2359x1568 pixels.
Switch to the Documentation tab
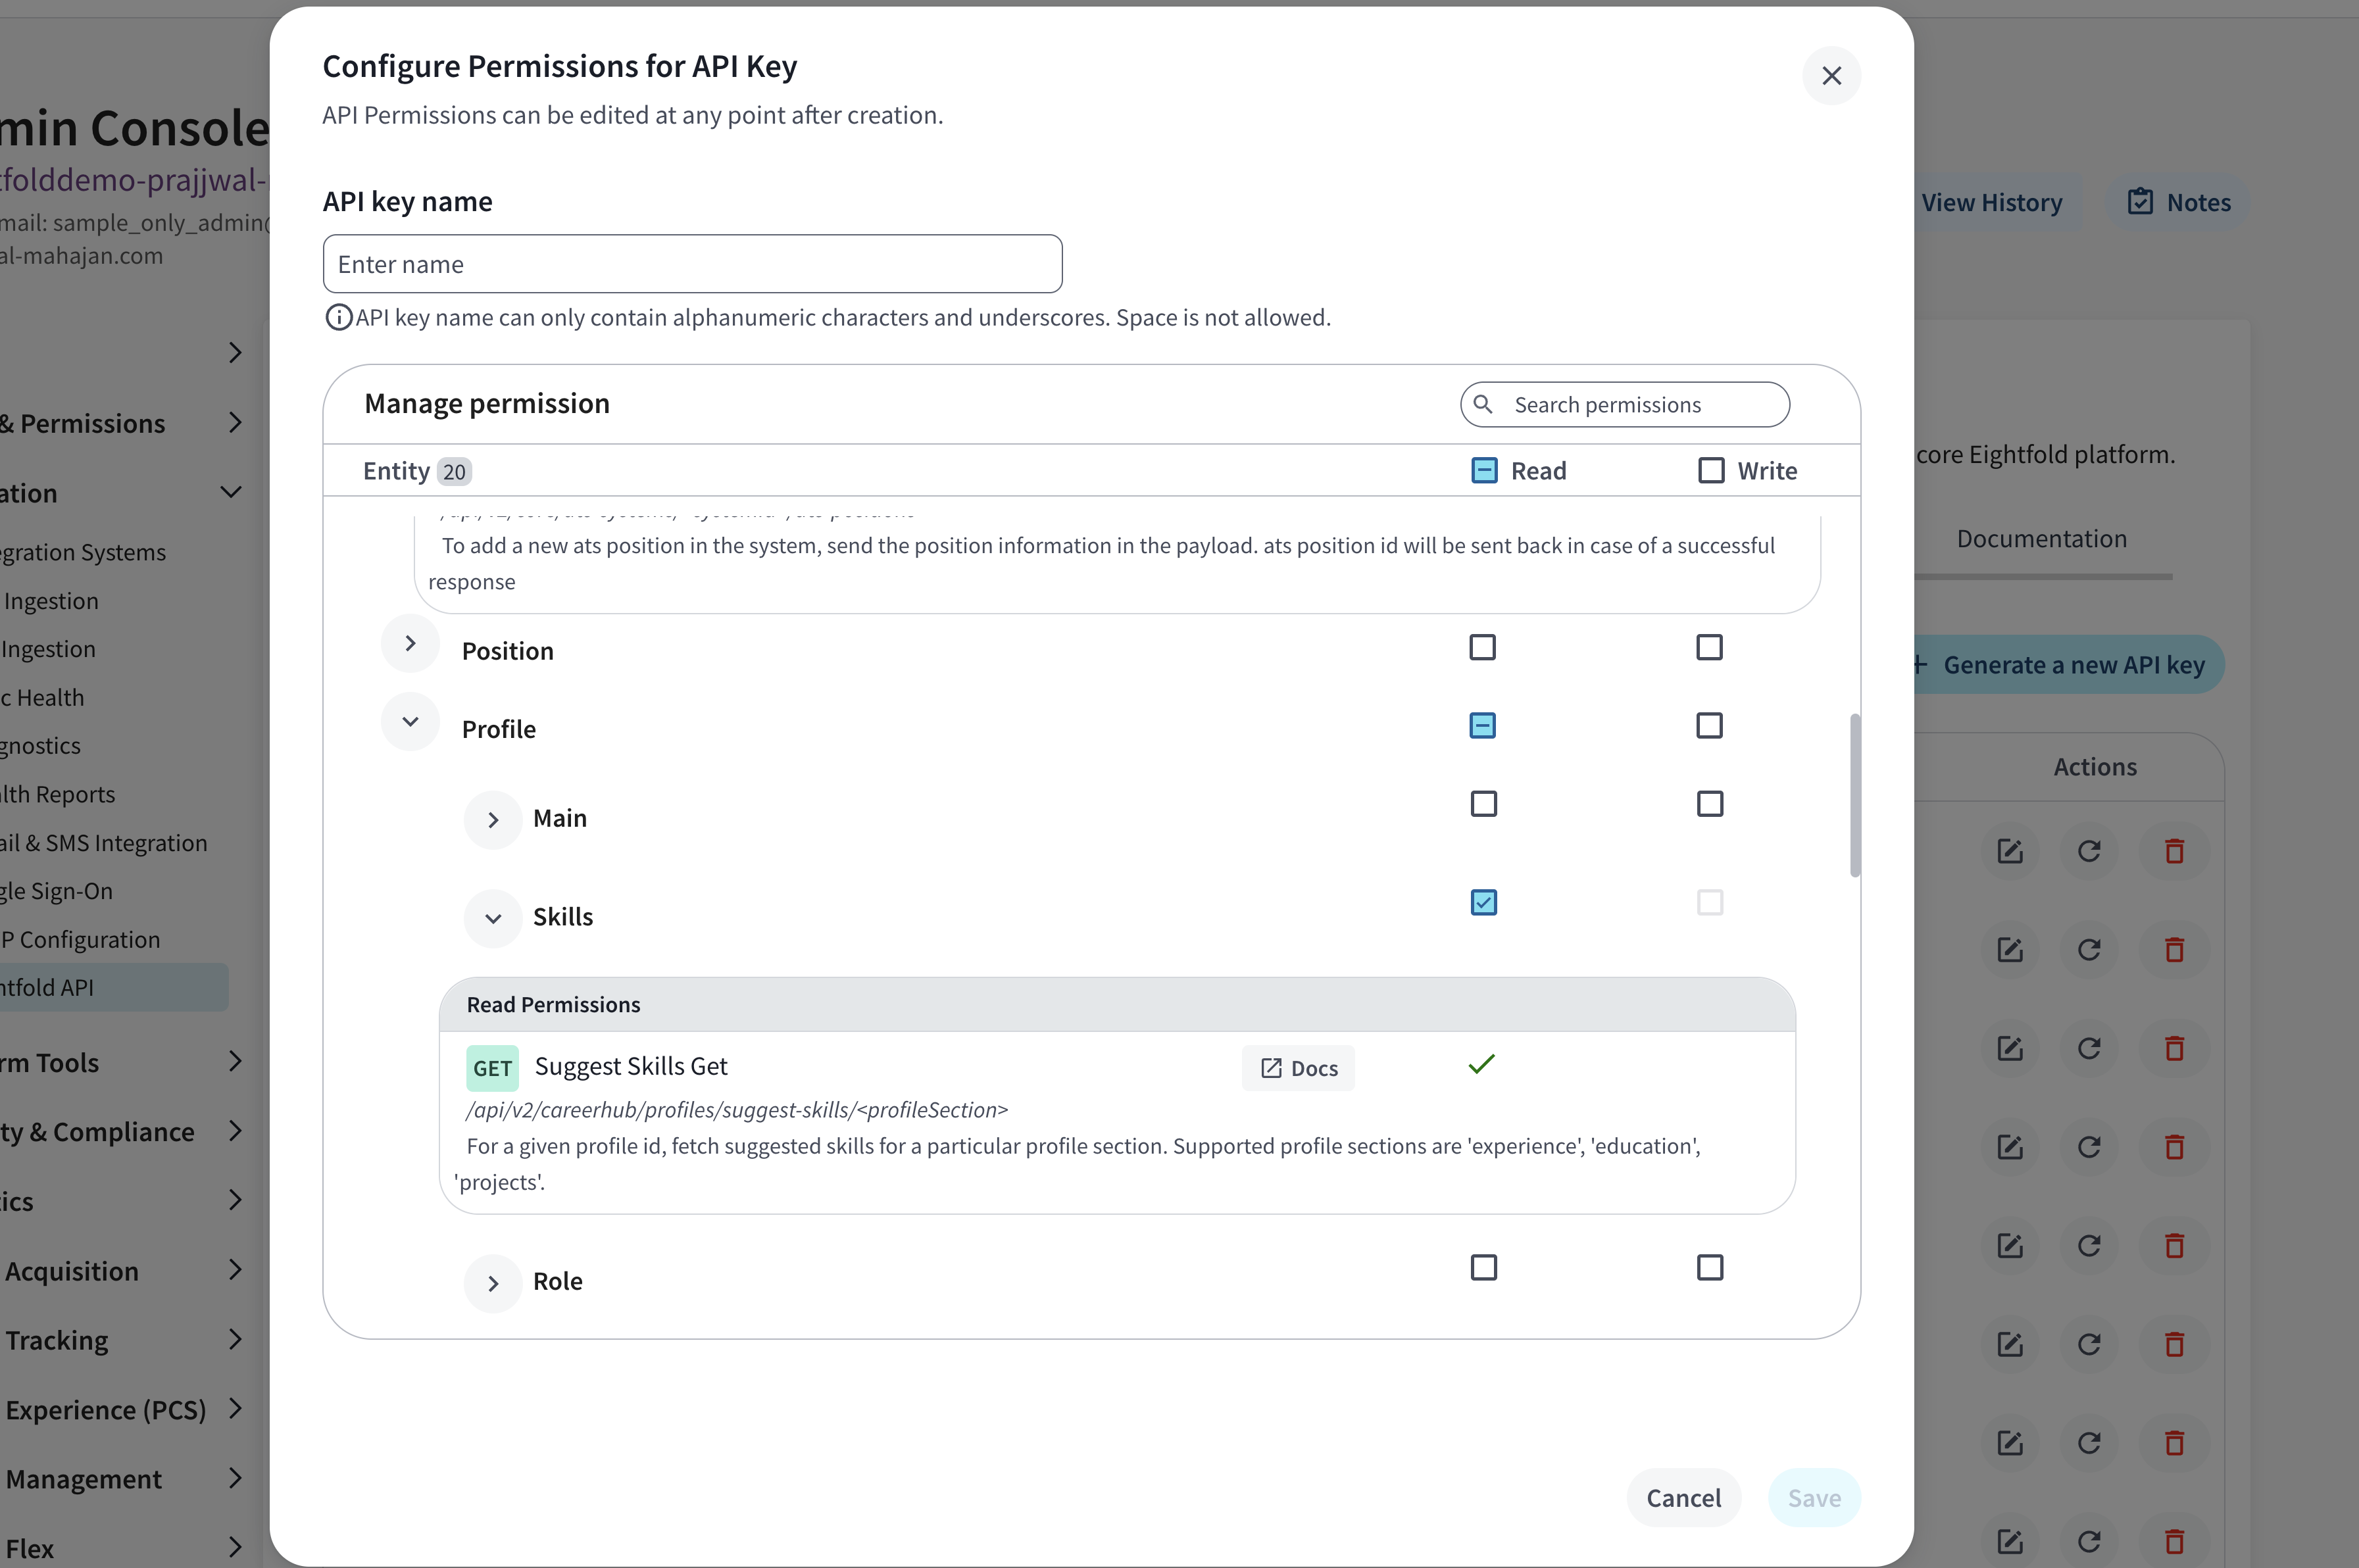click(2041, 539)
